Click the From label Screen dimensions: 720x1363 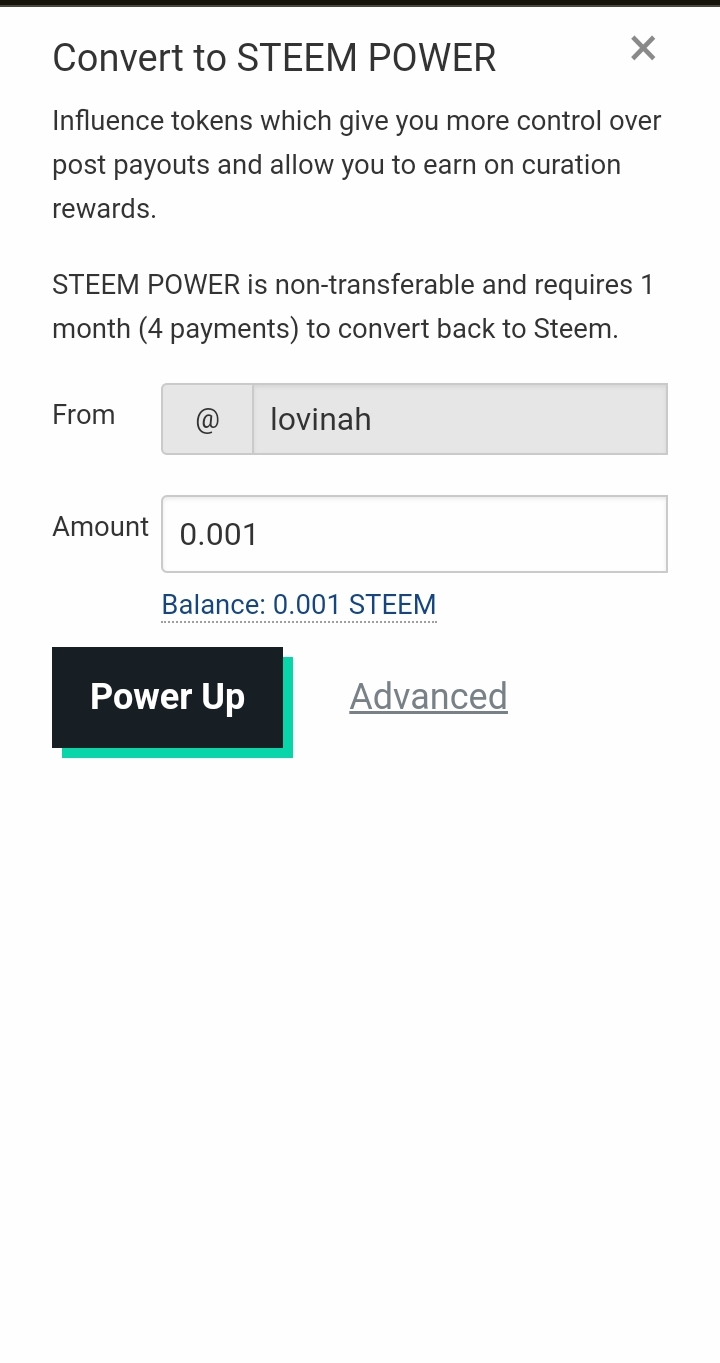tap(84, 415)
